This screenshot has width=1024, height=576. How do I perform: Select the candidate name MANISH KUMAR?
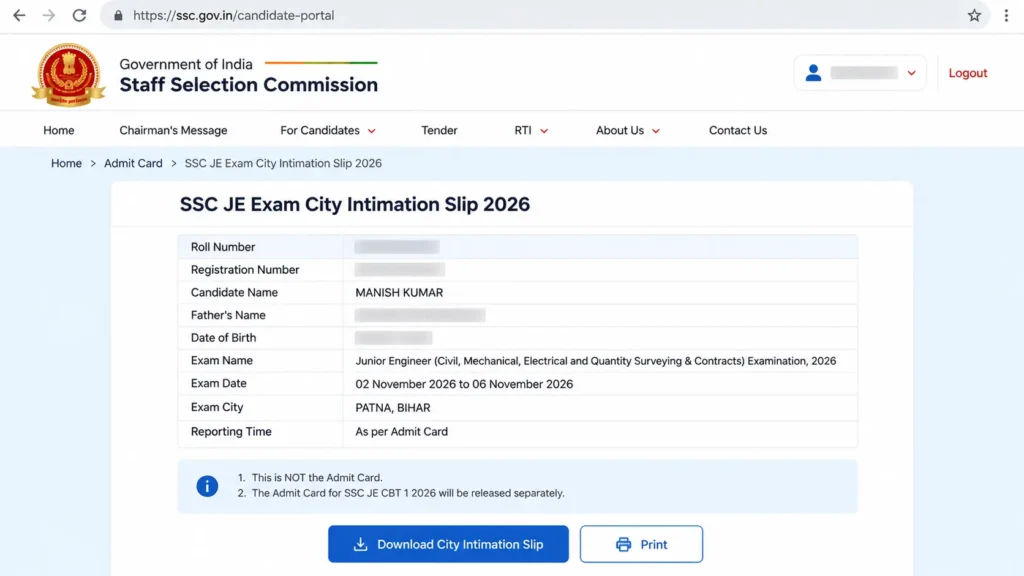399,293
